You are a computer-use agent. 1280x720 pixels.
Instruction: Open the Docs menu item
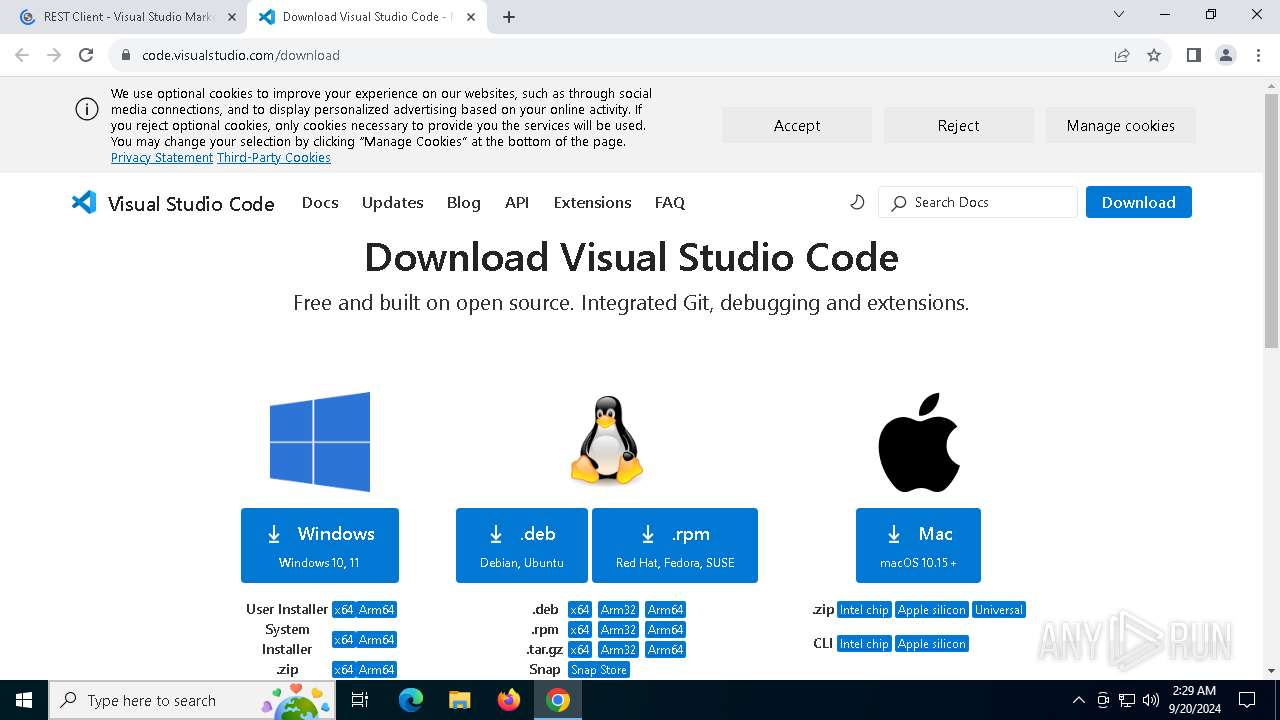click(320, 202)
